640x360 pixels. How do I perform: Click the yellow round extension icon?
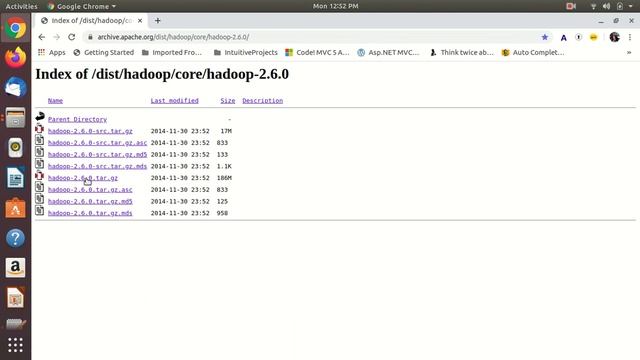click(593, 37)
